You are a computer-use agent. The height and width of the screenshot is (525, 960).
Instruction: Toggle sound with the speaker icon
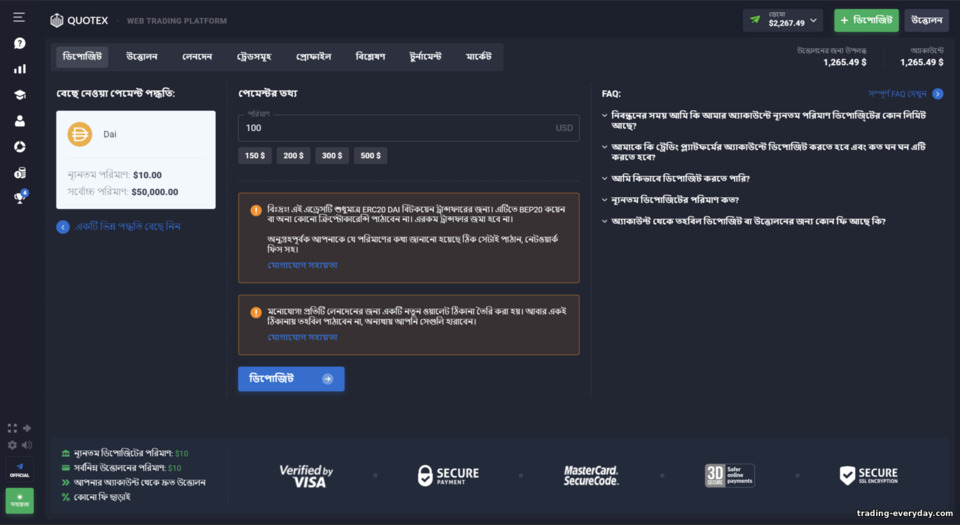[x=27, y=445]
